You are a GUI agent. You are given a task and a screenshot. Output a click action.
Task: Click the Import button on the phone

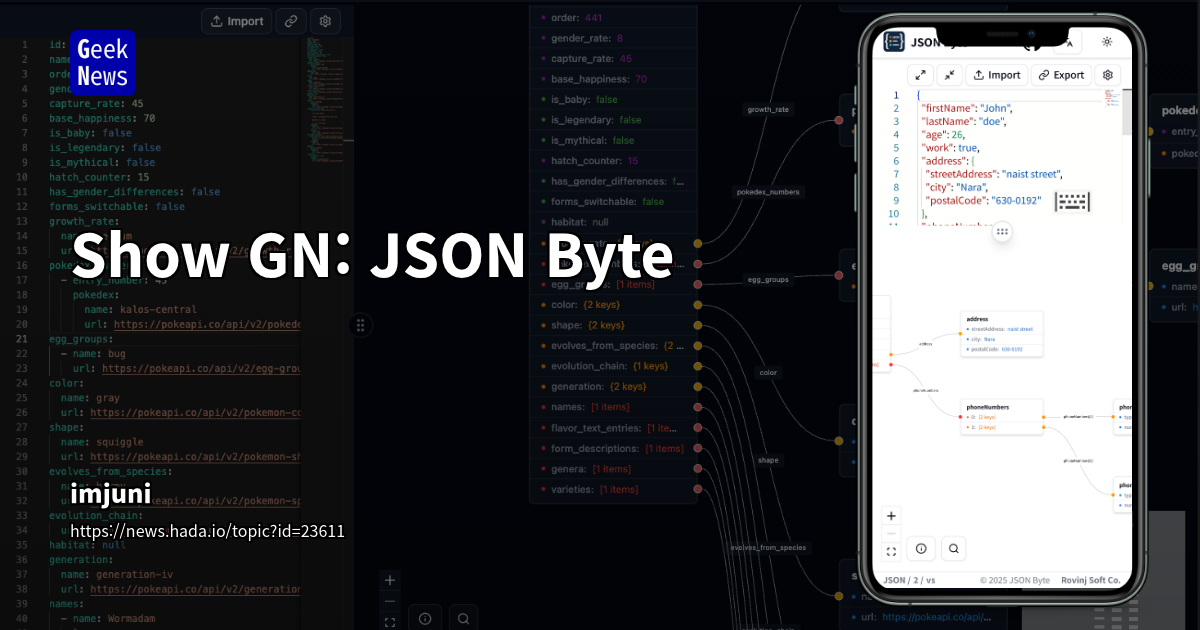[996, 75]
